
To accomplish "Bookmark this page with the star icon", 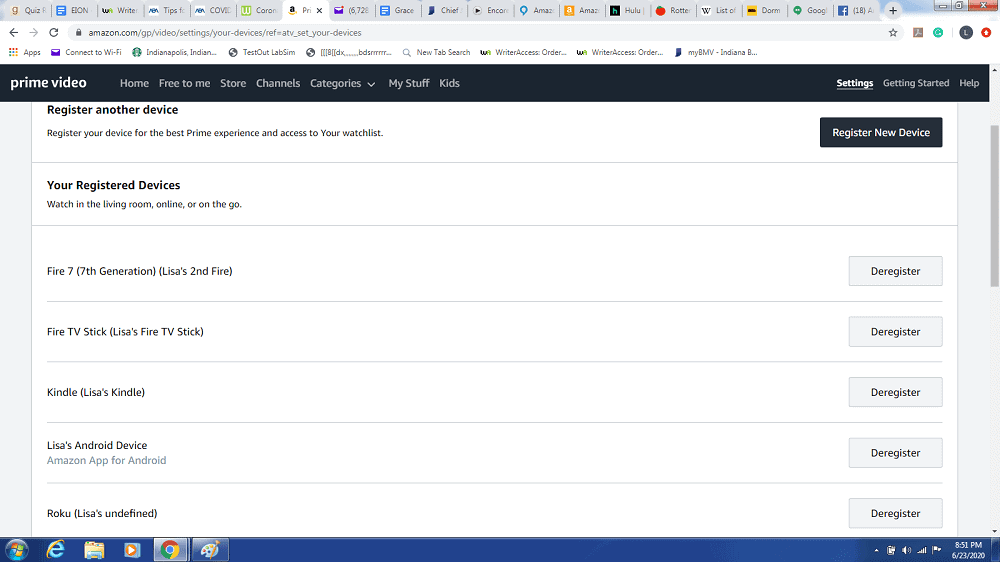I will pos(893,33).
